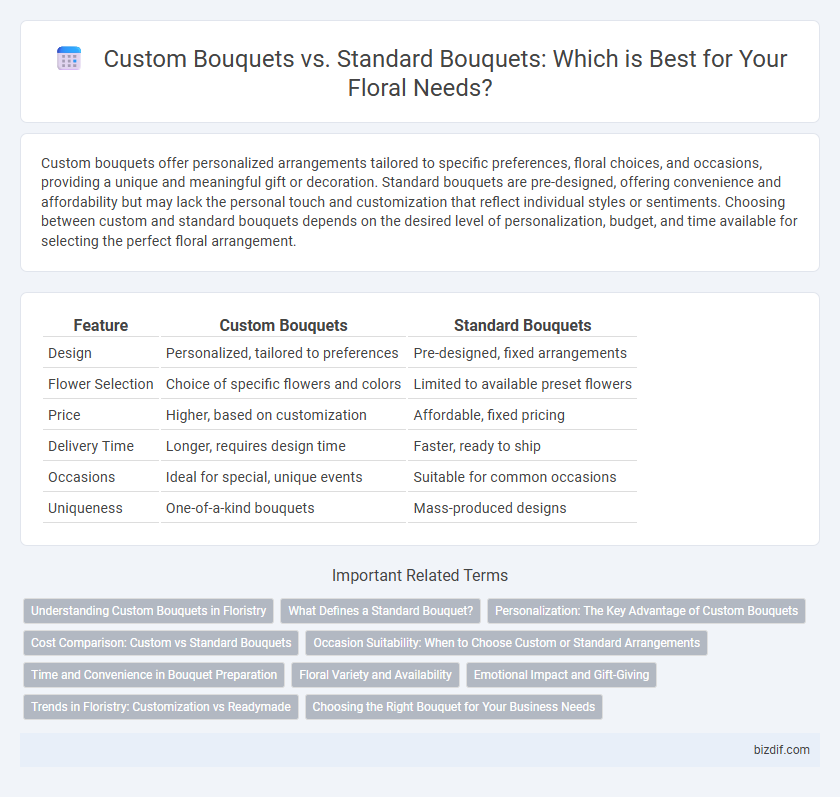Click the 'Custom Bouquets' column header
Viewport: 840px width, 797px height.
coord(283,325)
